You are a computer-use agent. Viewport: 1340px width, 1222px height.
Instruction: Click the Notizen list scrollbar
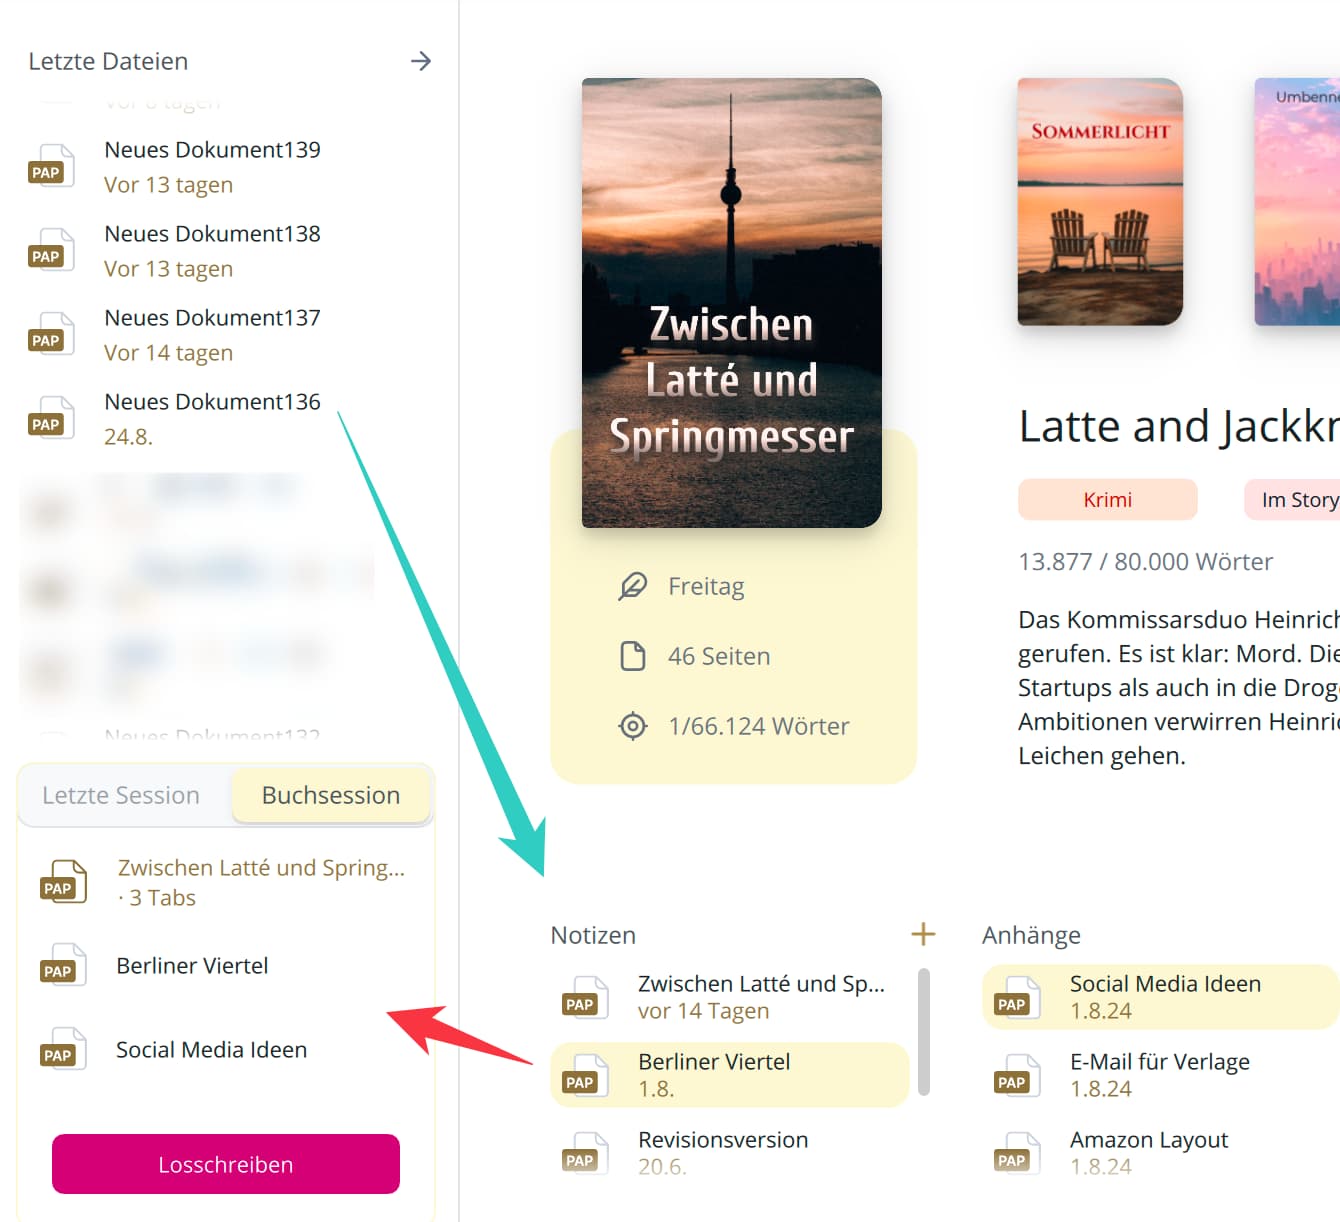click(924, 1030)
